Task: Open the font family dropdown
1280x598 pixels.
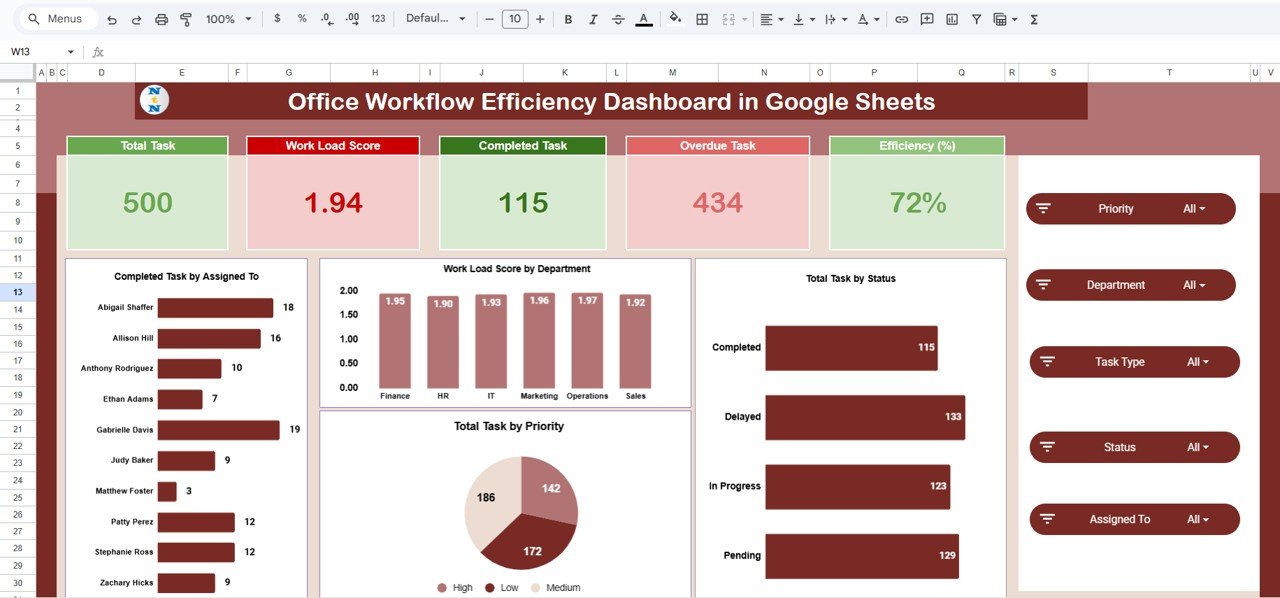Action: (x=436, y=19)
